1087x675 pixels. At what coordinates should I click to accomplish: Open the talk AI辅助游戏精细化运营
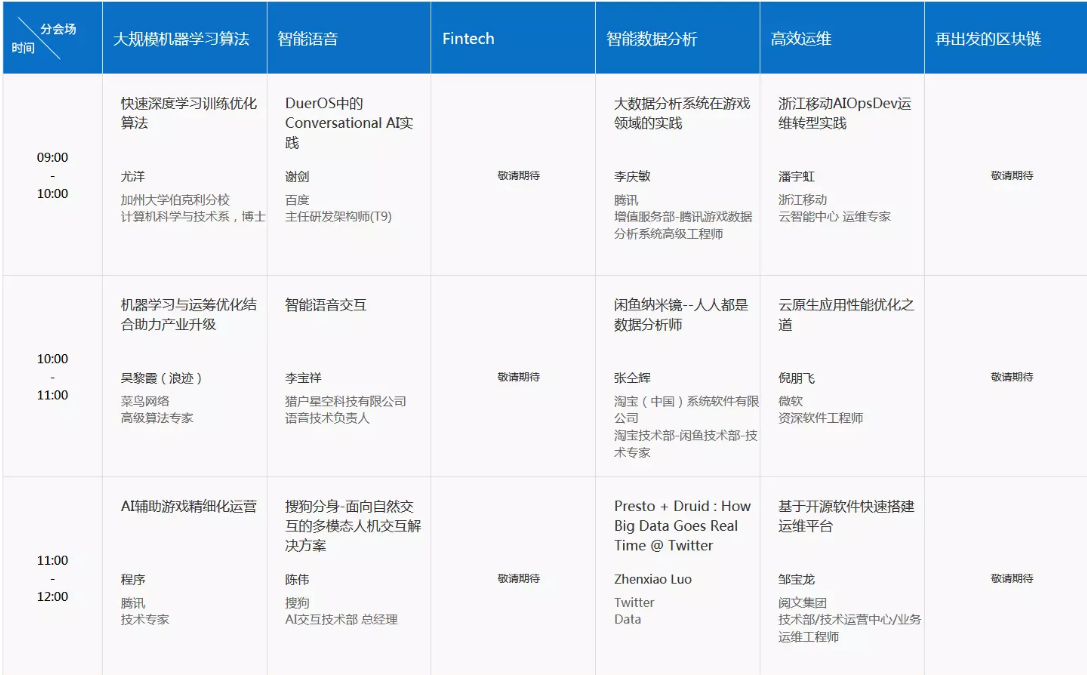click(x=189, y=507)
